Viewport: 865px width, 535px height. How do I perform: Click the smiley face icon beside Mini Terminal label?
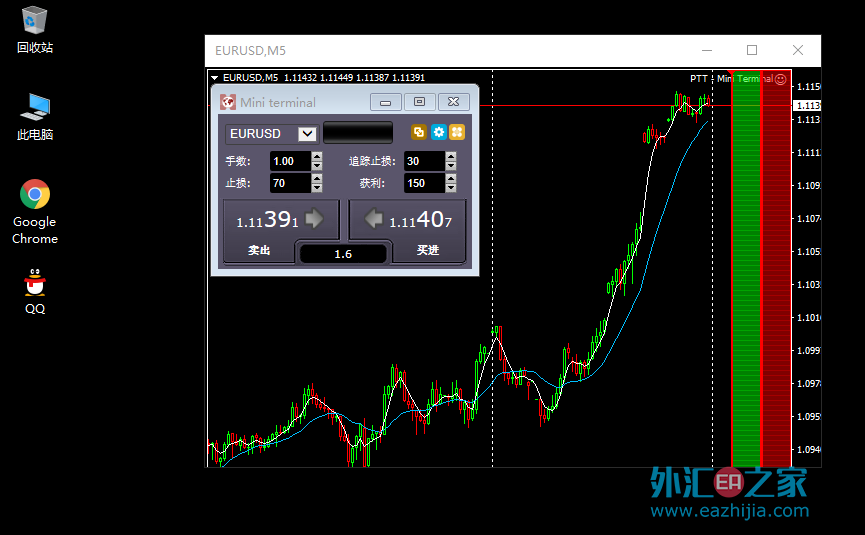click(x=781, y=79)
